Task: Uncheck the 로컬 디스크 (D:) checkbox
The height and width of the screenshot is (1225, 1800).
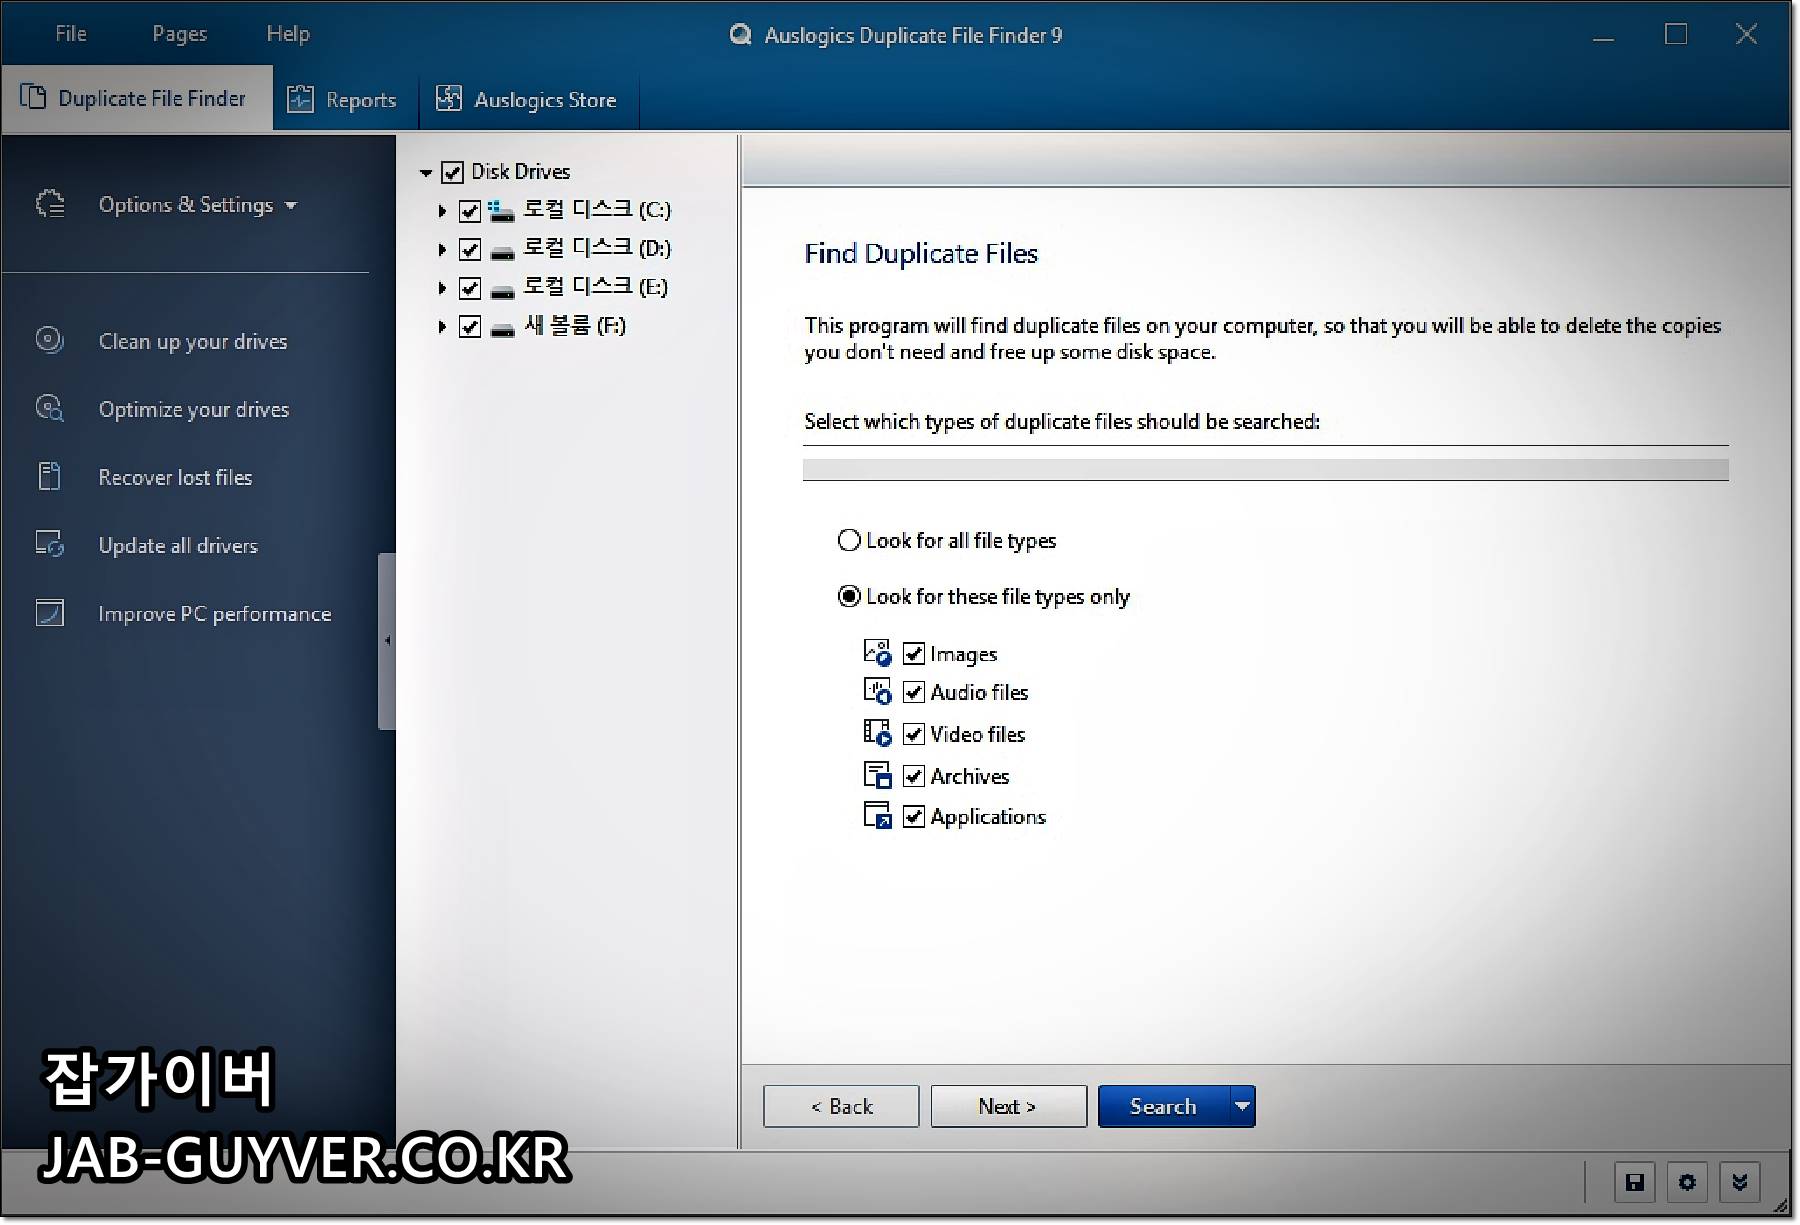Action: [469, 249]
